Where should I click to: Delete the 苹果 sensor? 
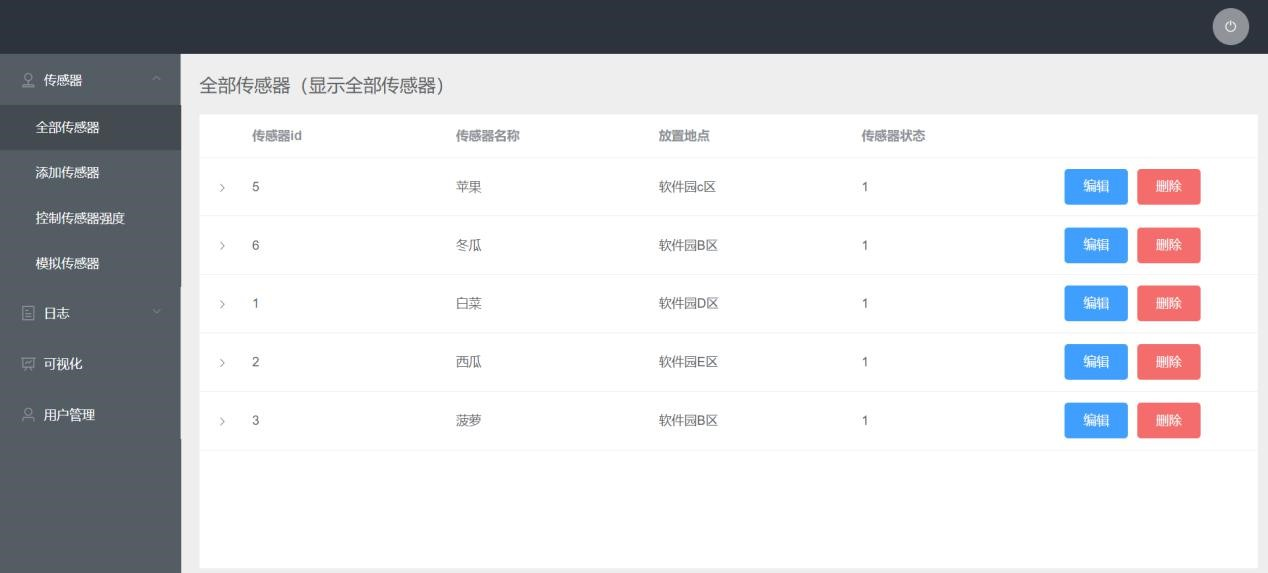(x=1168, y=187)
